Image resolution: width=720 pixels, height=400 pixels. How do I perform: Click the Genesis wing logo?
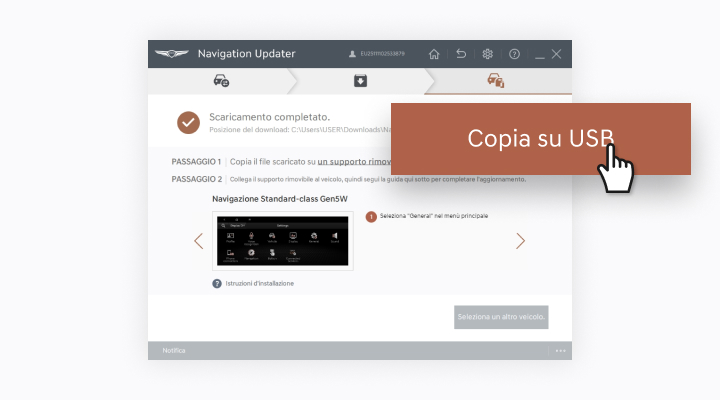172,54
